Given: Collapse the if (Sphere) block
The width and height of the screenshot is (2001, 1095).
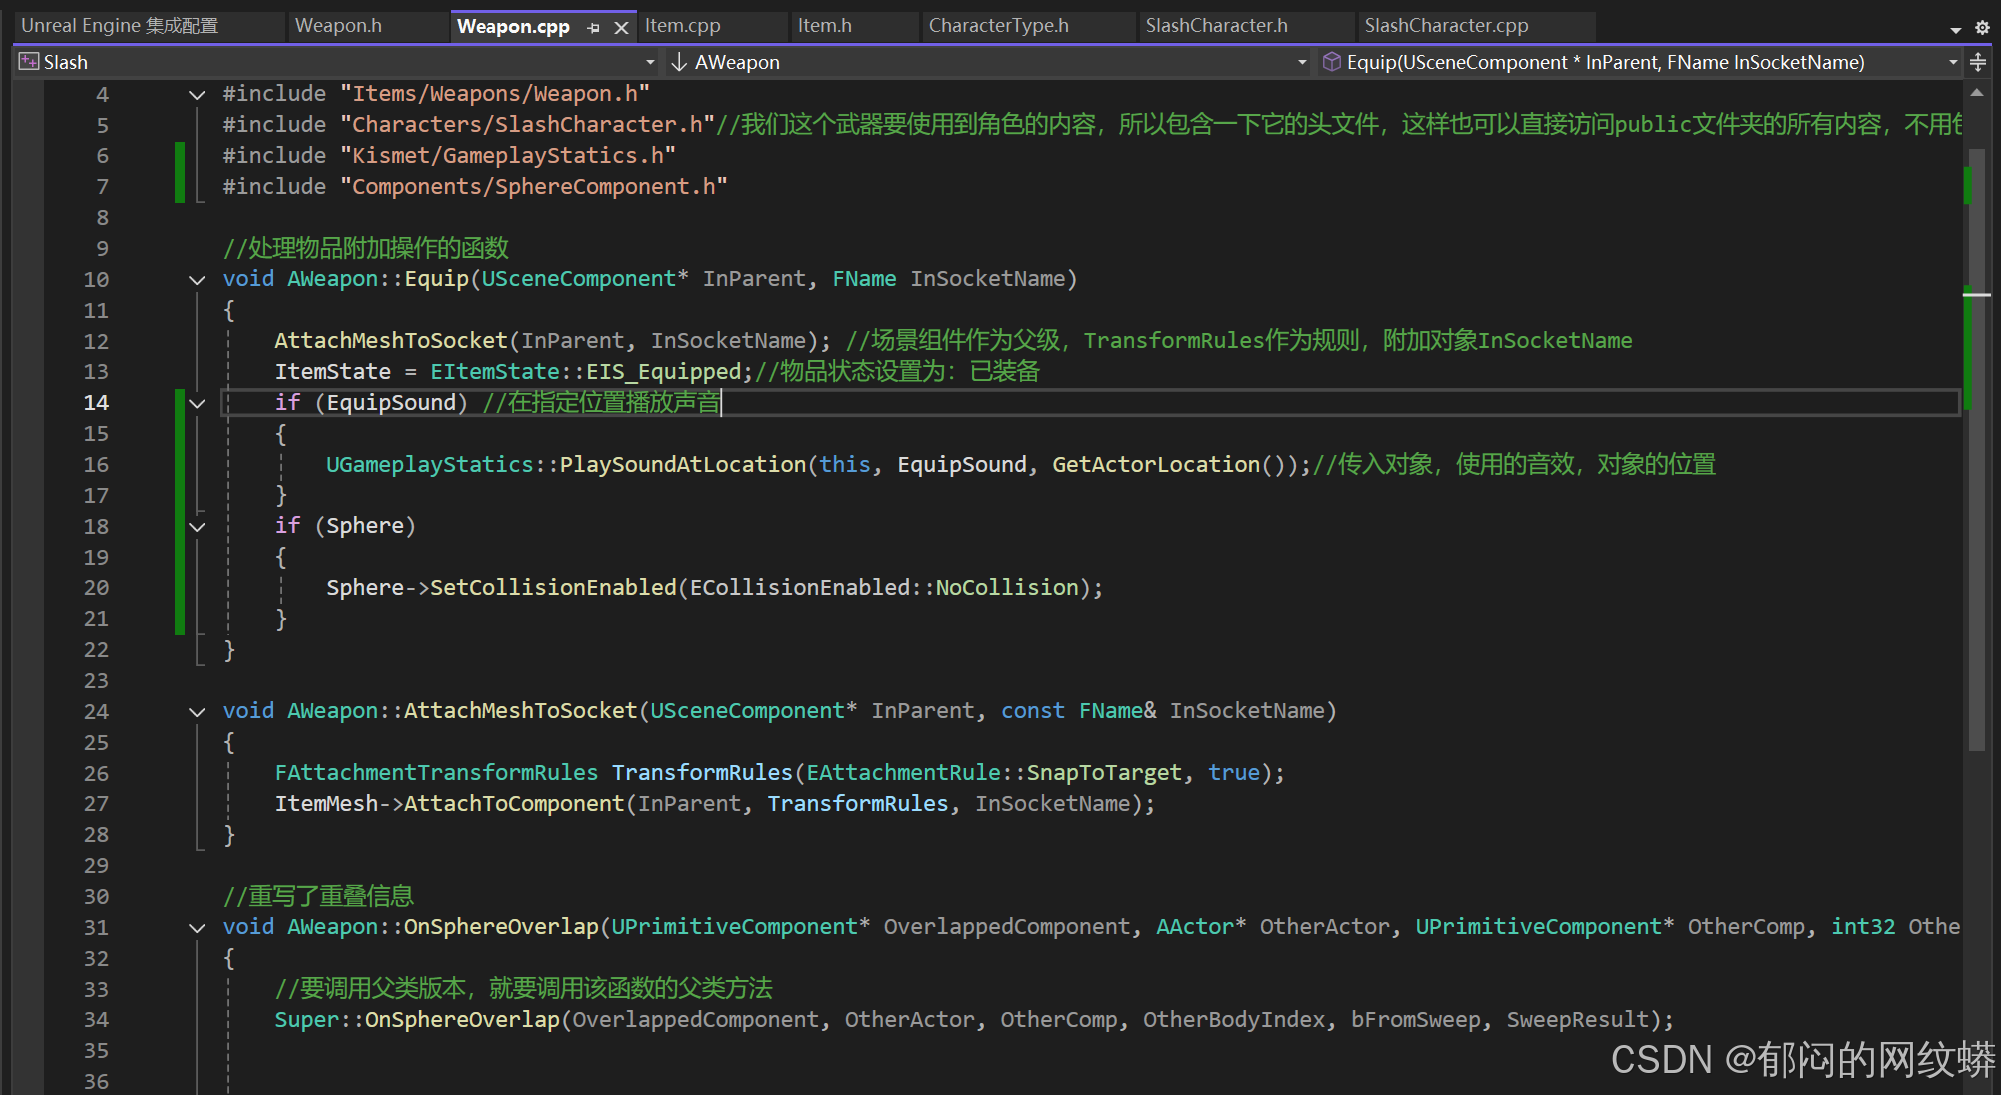Looking at the screenshot, I should pyautogui.click(x=197, y=527).
